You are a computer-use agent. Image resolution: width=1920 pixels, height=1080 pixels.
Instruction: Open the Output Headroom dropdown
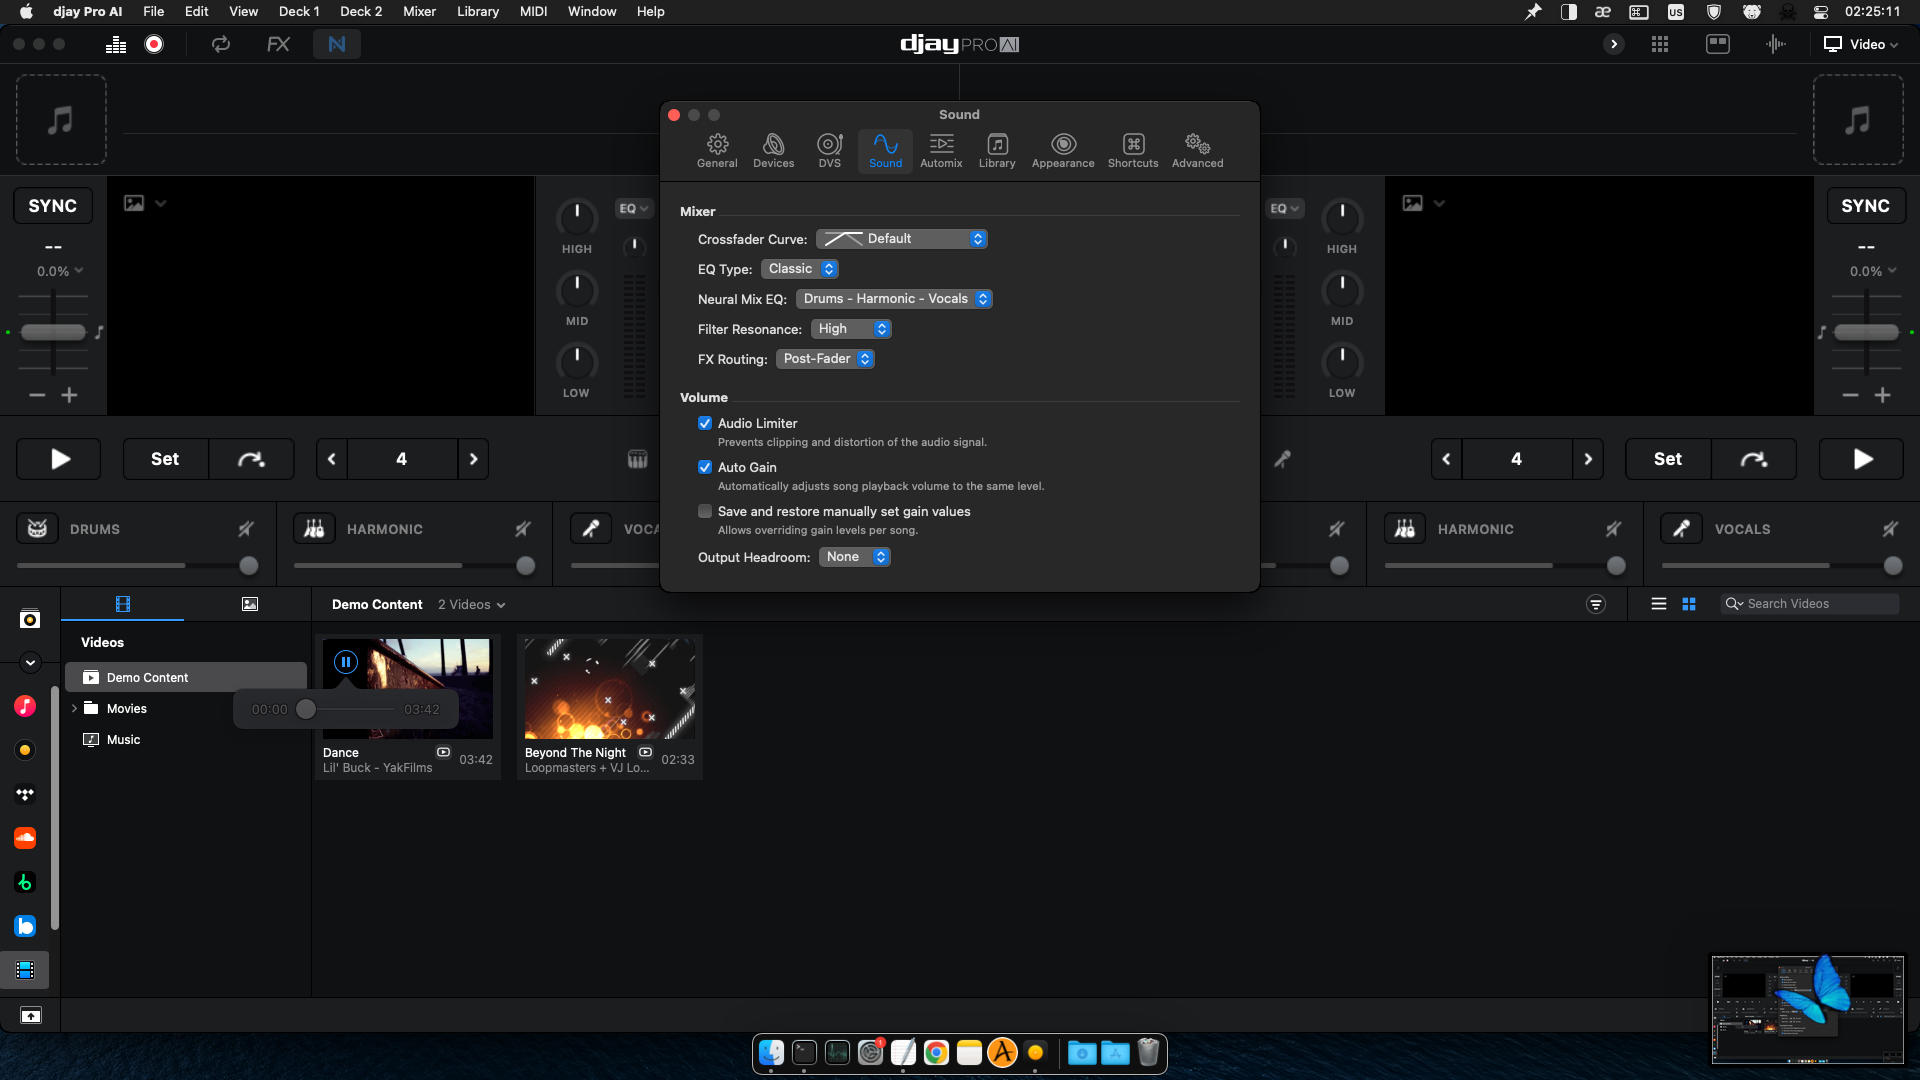[855, 557]
